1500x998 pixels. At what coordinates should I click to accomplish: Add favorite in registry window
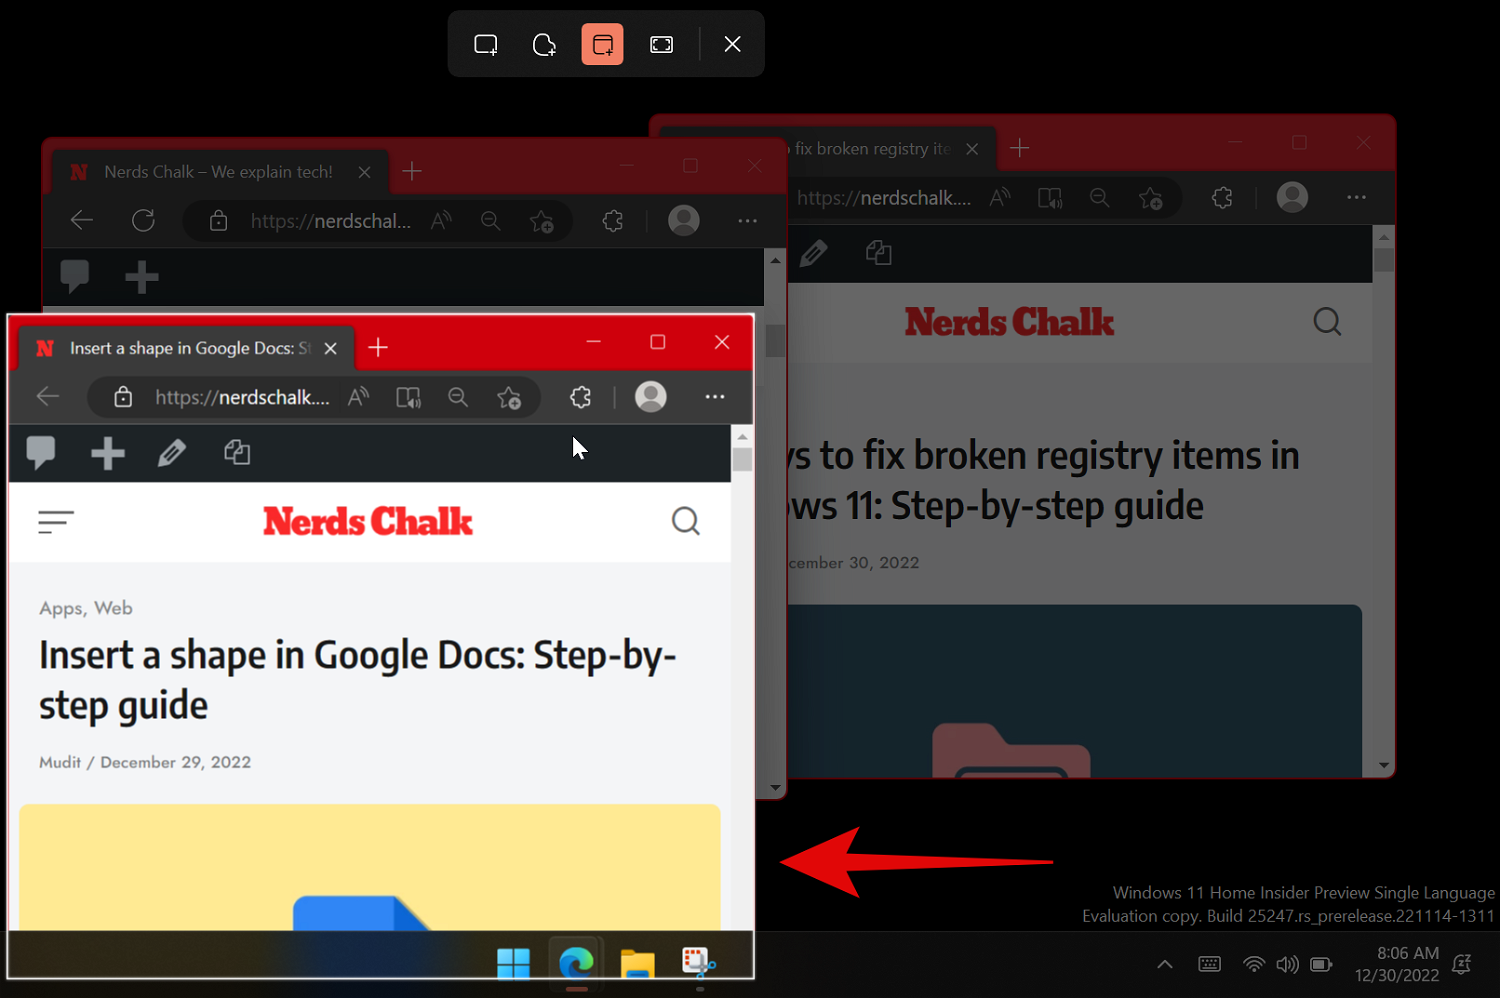(1151, 198)
